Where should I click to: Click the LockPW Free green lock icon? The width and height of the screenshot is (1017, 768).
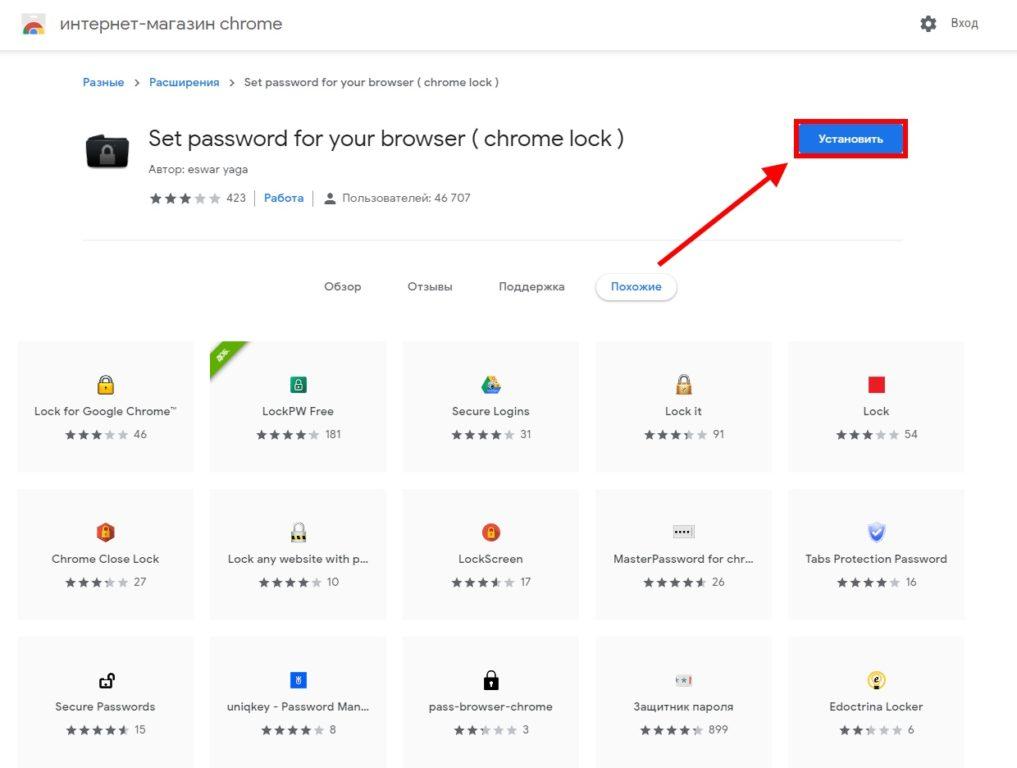point(297,384)
